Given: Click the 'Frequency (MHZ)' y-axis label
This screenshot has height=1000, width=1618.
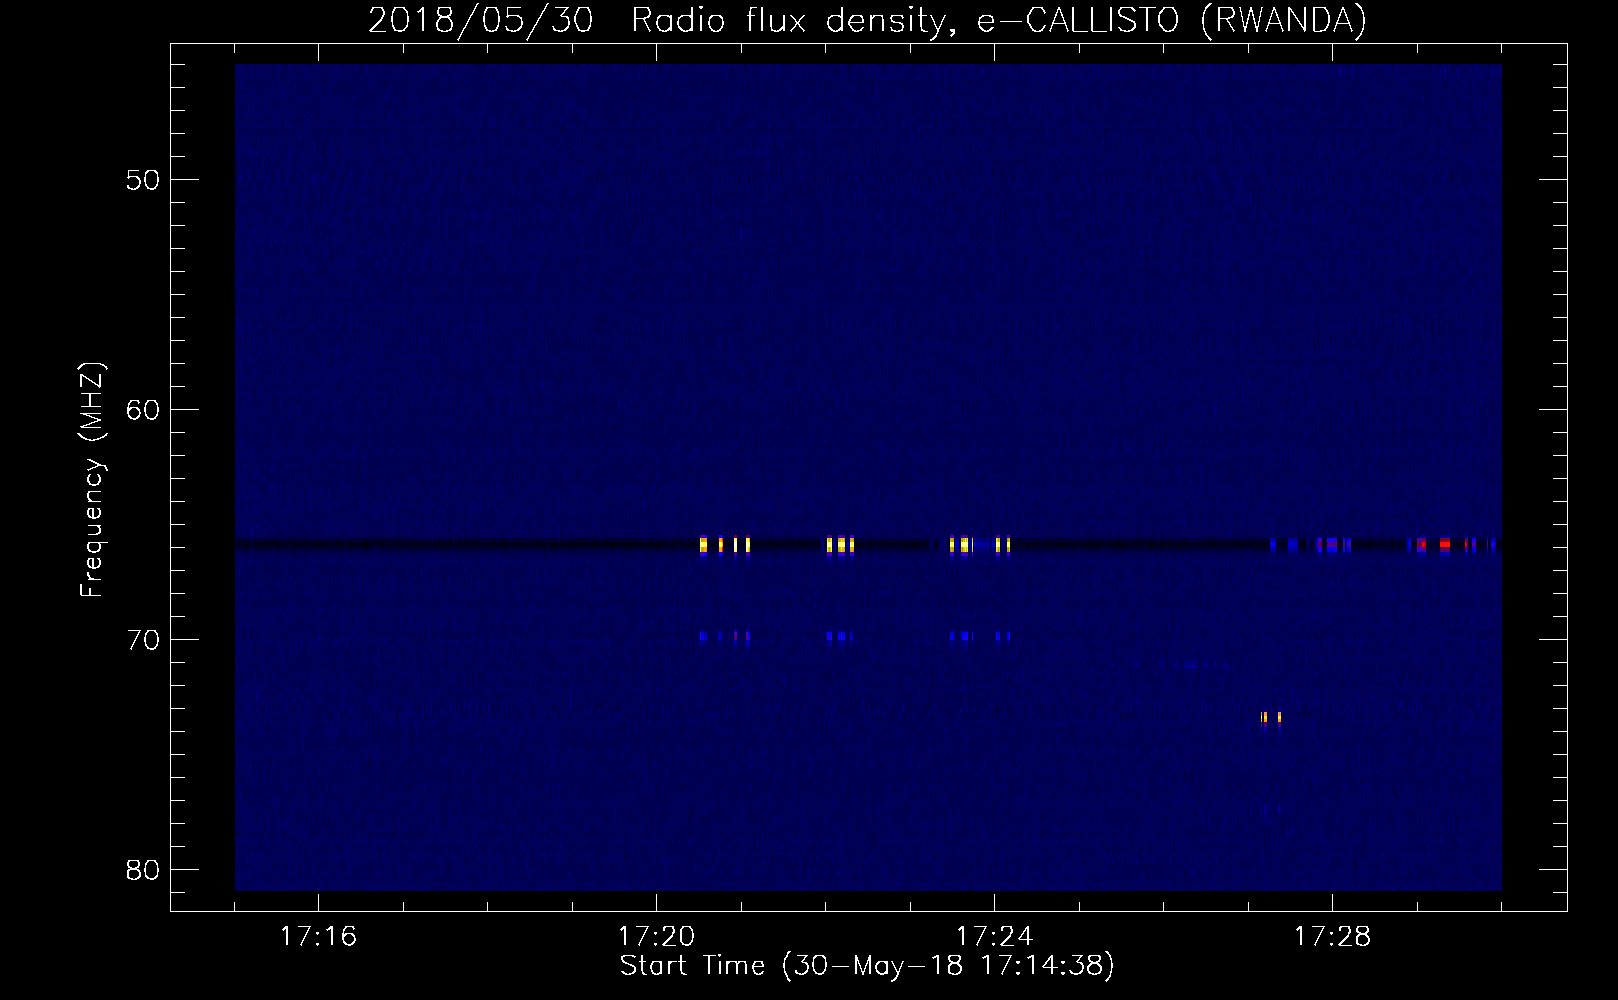Looking at the screenshot, I should (x=92, y=480).
